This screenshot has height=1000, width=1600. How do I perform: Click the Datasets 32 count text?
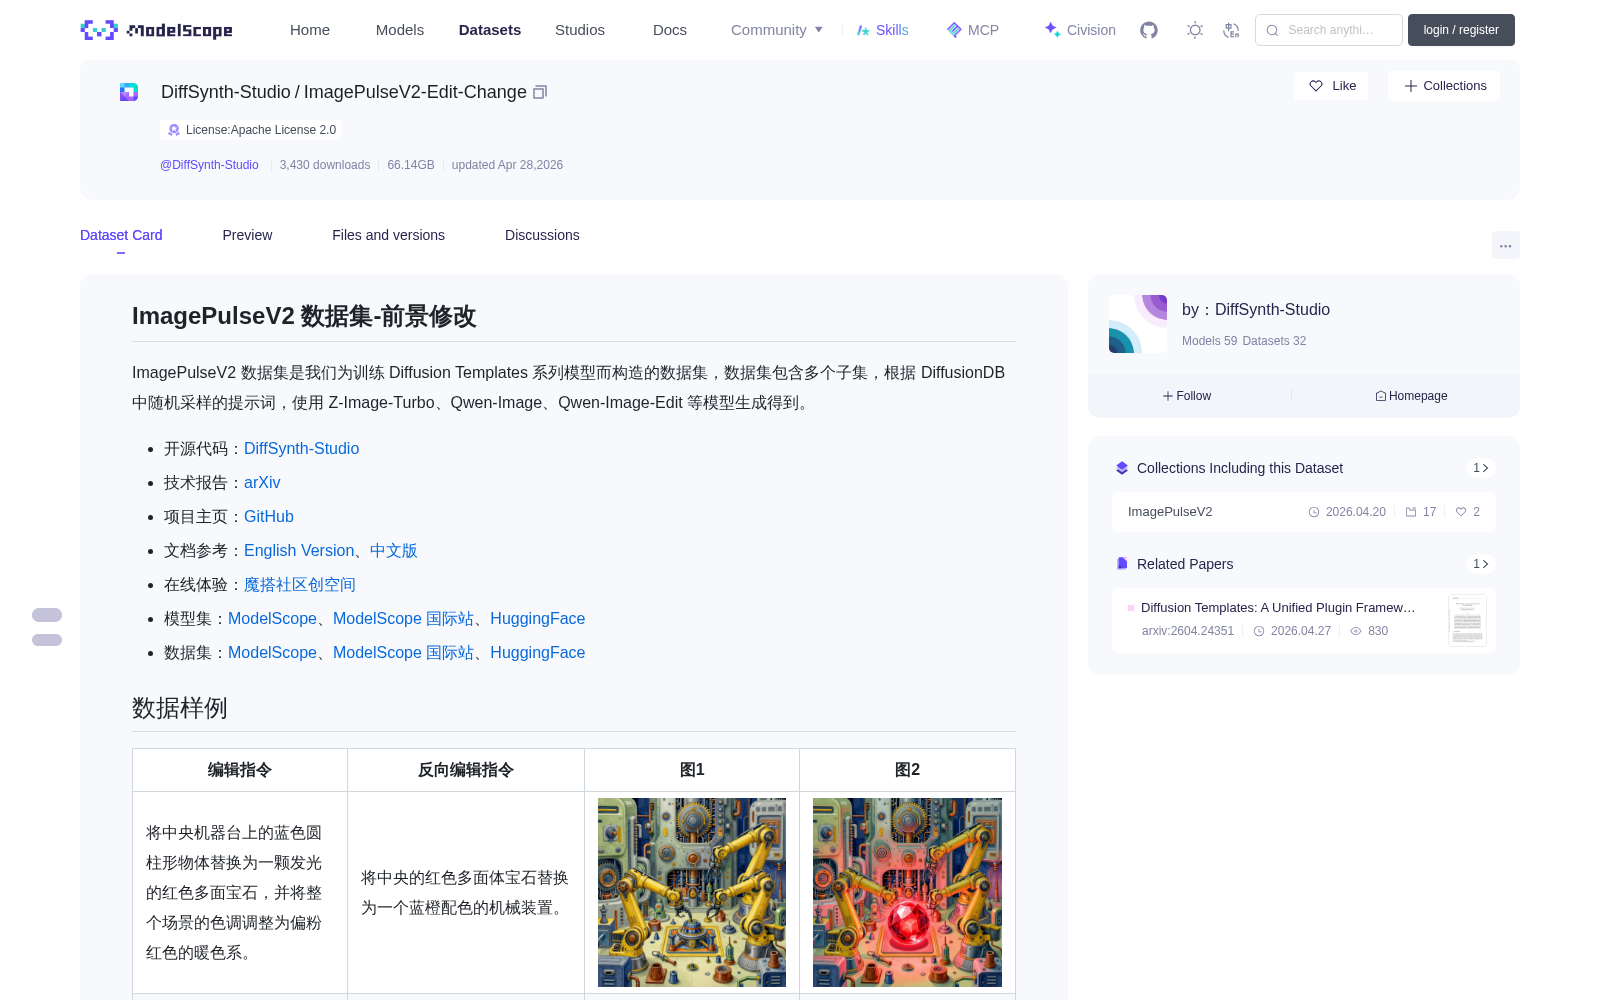(1274, 341)
